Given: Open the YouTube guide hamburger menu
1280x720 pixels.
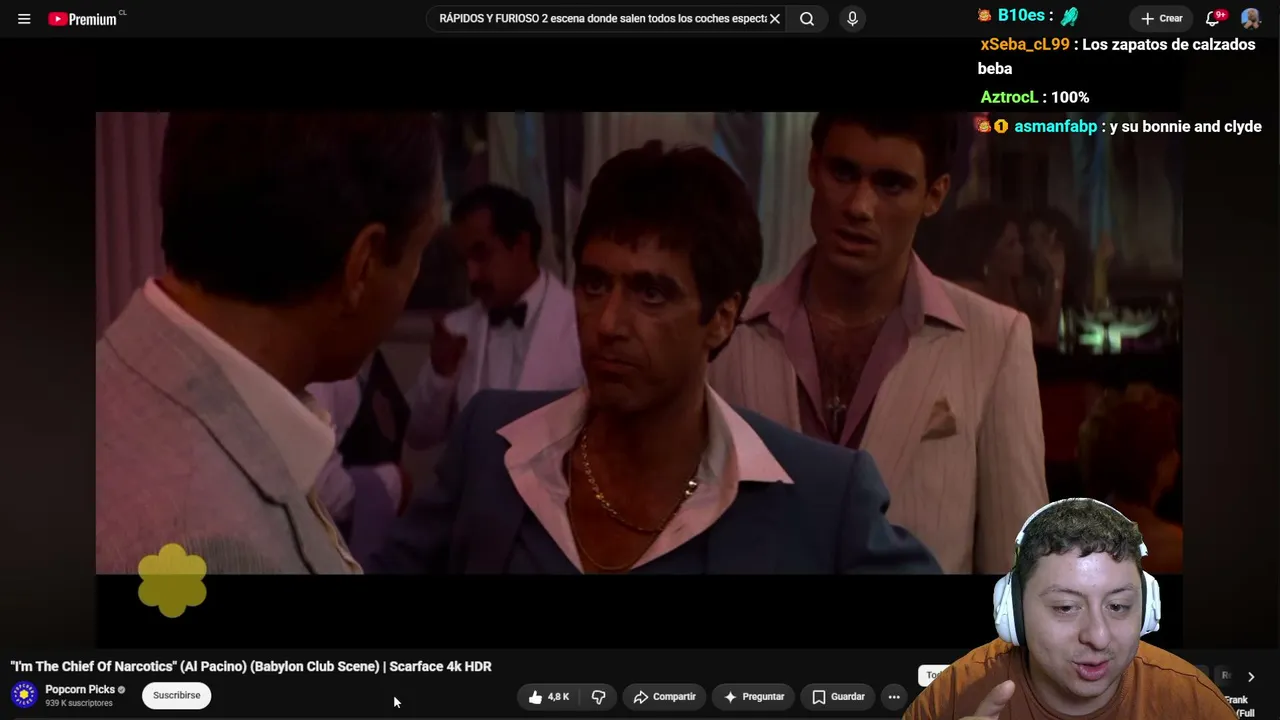Looking at the screenshot, I should tap(24, 19).
